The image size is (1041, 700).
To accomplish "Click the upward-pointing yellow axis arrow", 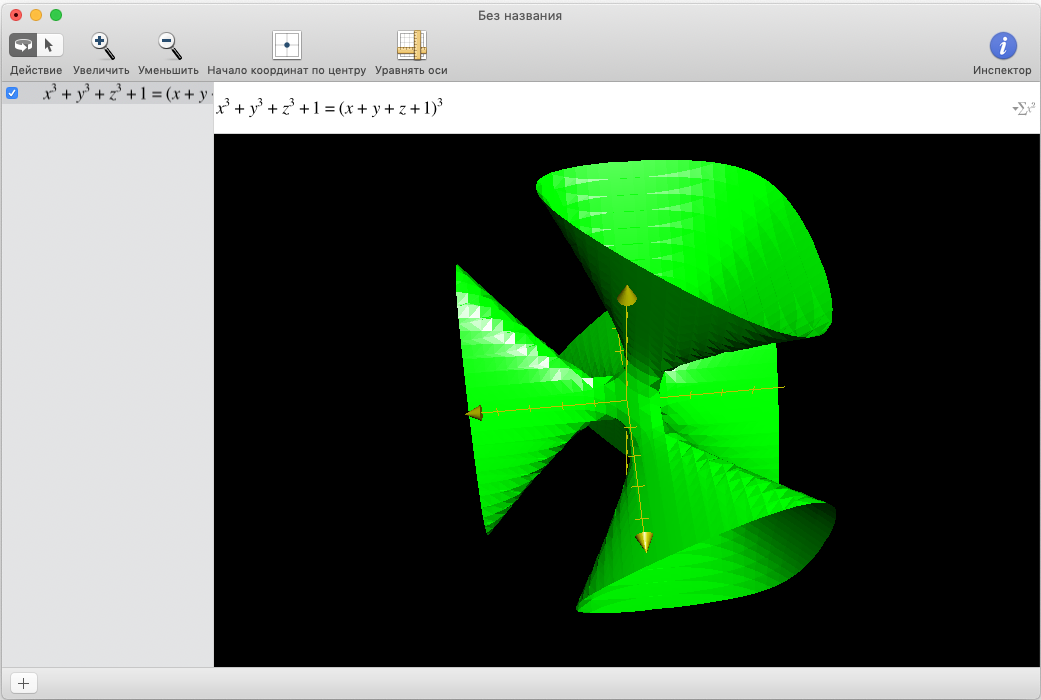I will 627,295.
